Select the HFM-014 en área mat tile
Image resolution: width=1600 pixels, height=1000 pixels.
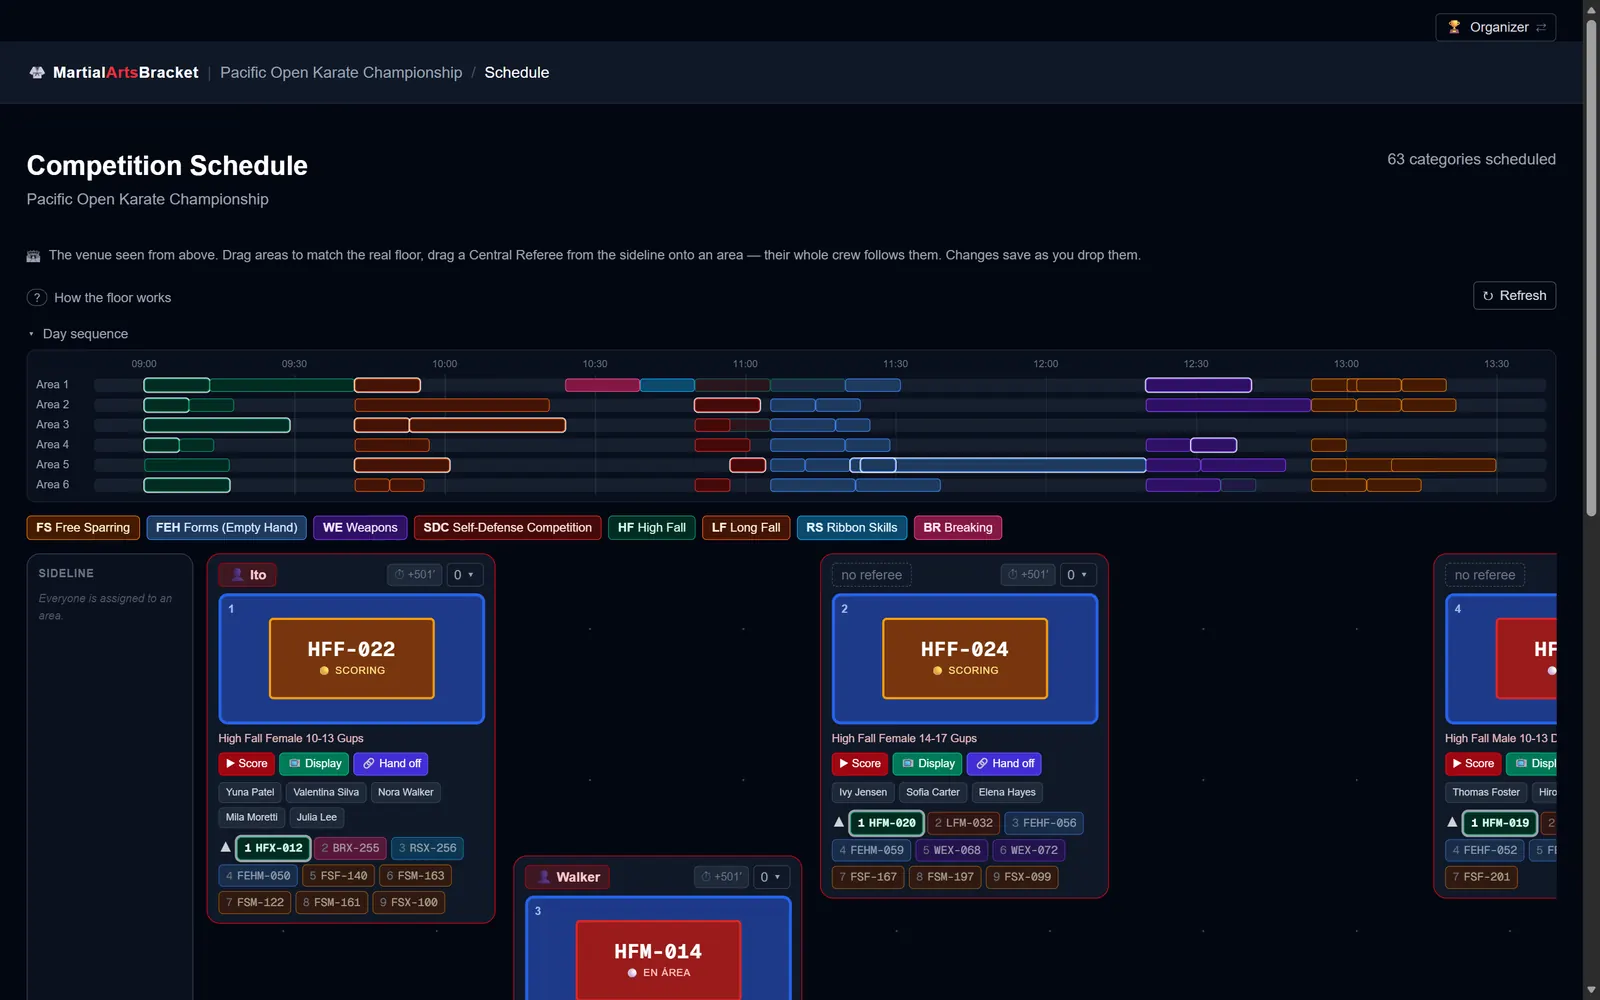click(x=658, y=960)
